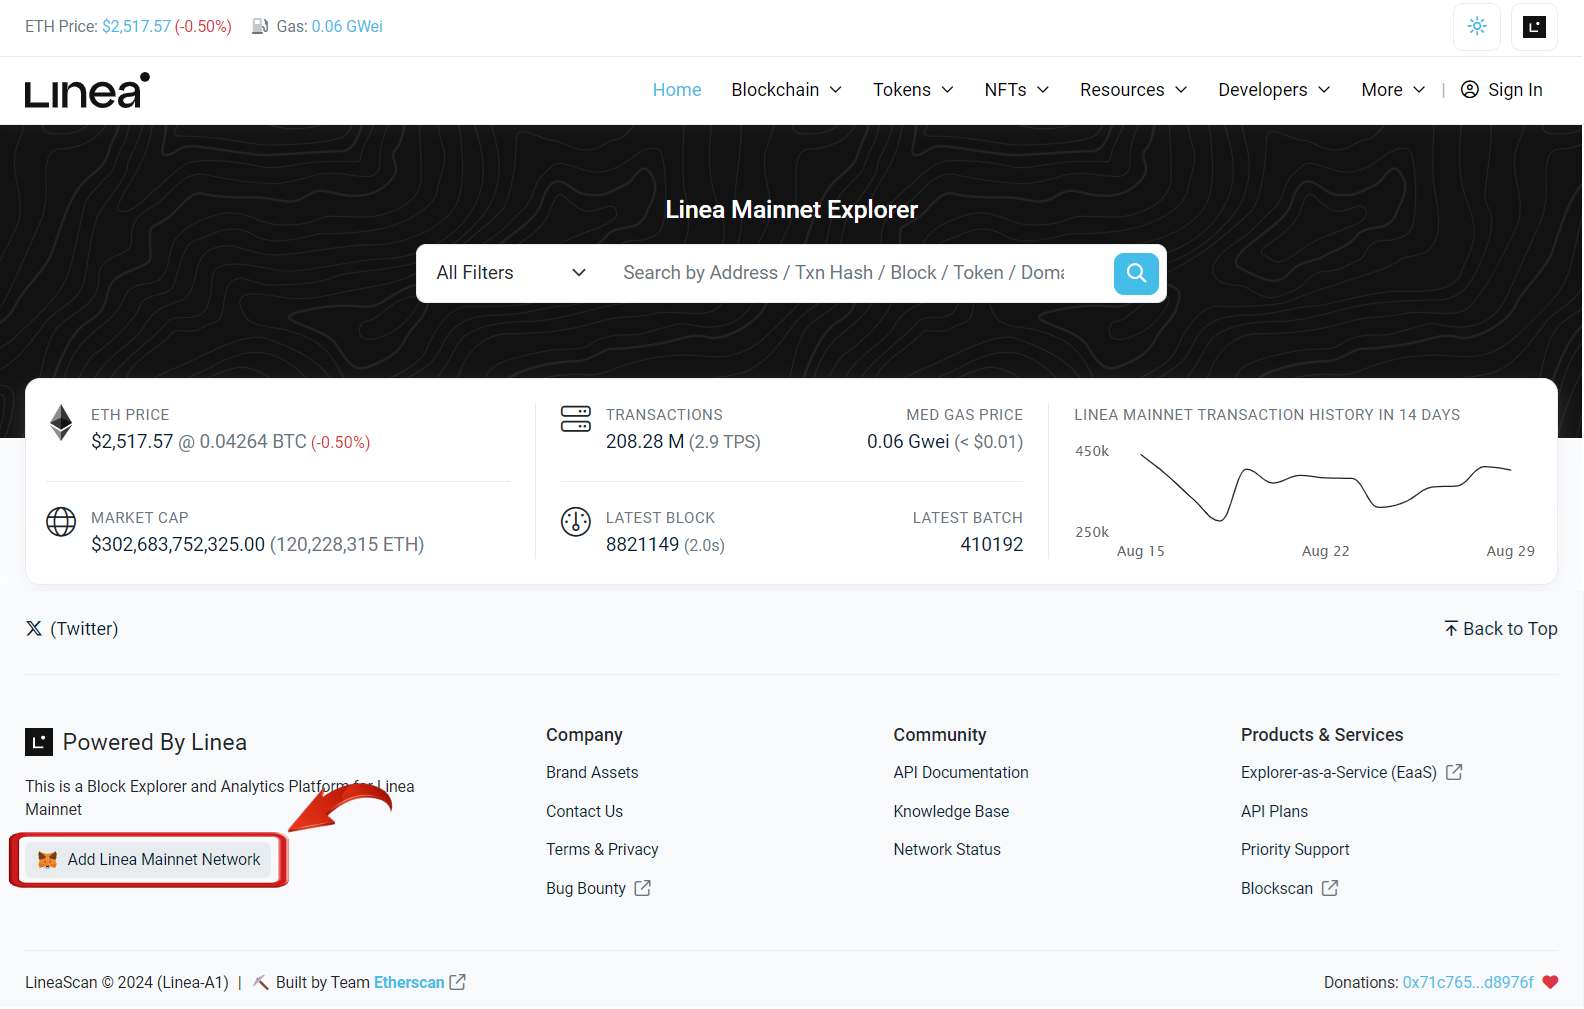Open the All Filters dropdown

tap(511, 273)
